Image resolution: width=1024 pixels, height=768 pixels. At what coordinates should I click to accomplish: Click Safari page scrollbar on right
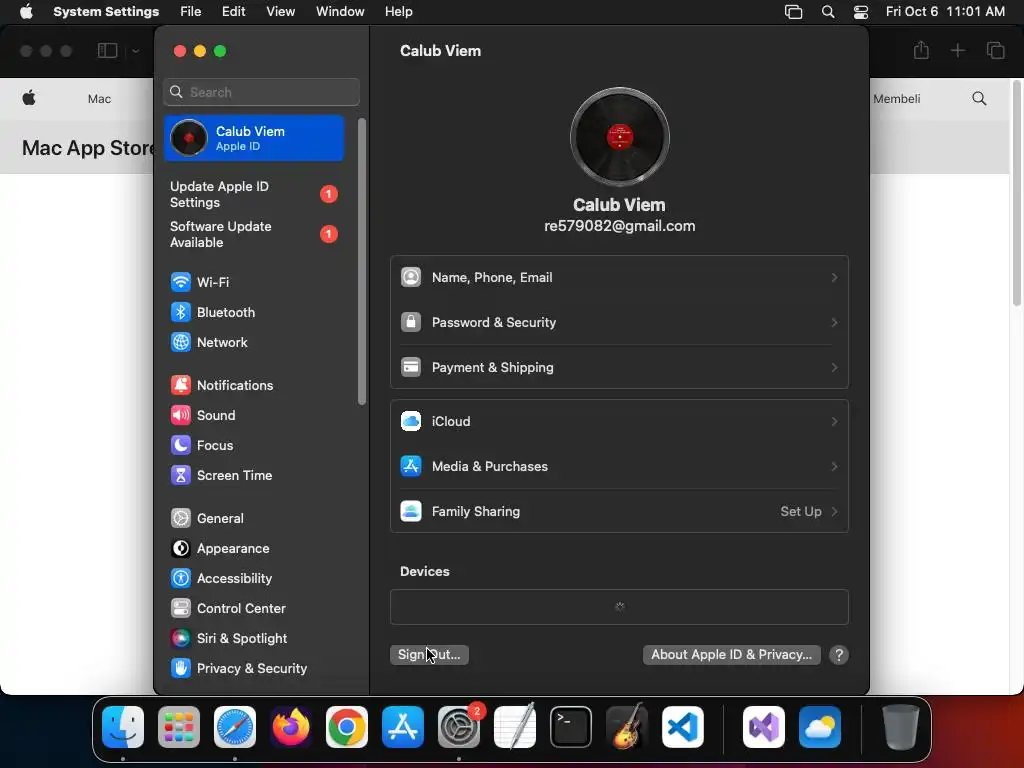point(1017,193)
